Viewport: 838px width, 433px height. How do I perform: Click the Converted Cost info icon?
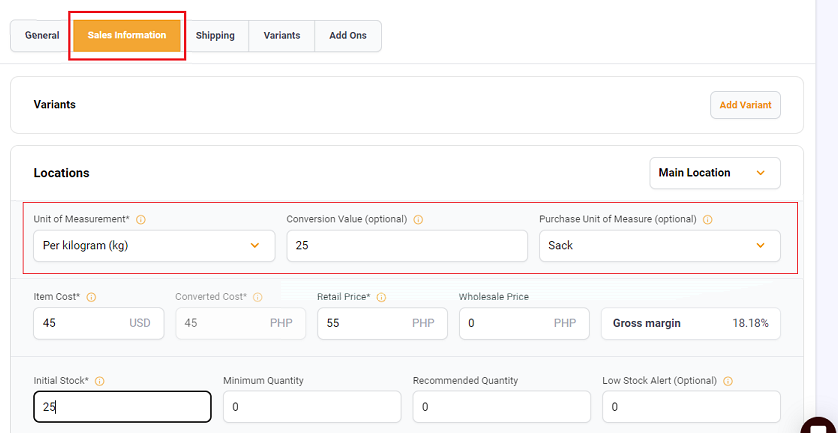(258, 297)
